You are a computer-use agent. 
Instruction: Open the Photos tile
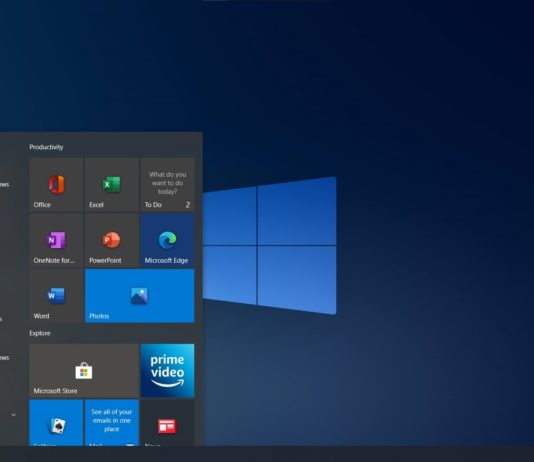[x=140, y=296]
